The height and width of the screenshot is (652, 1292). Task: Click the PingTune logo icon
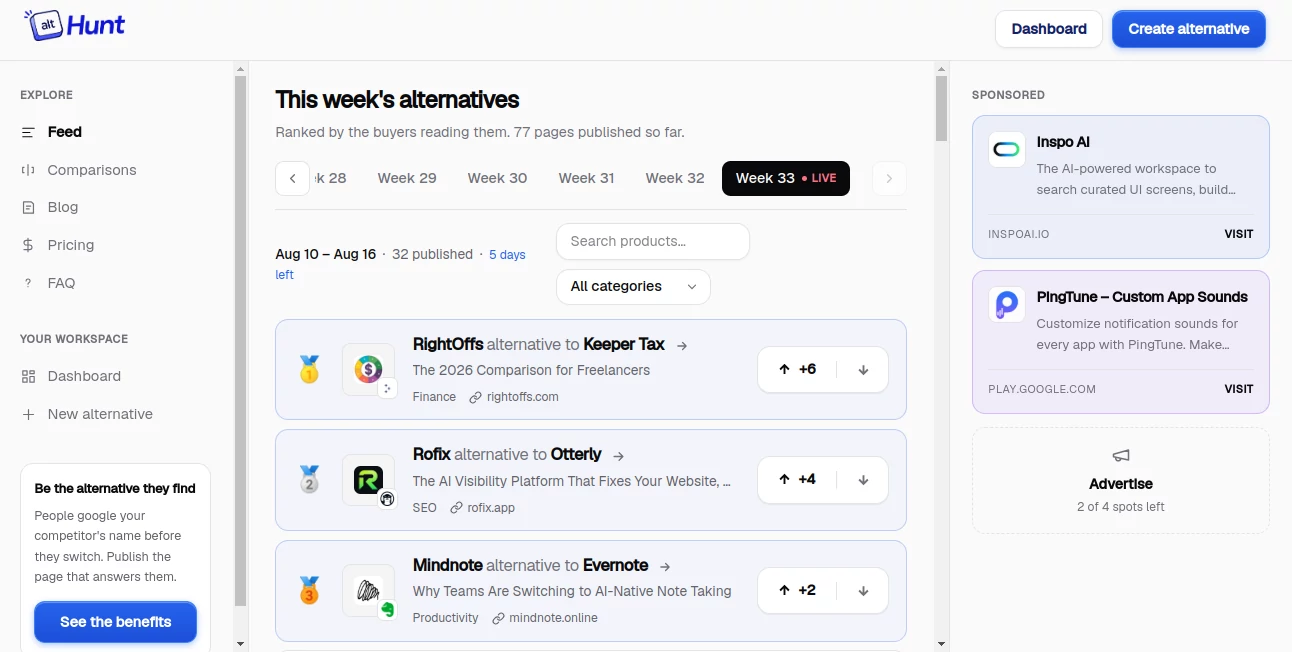[1007, 305]
